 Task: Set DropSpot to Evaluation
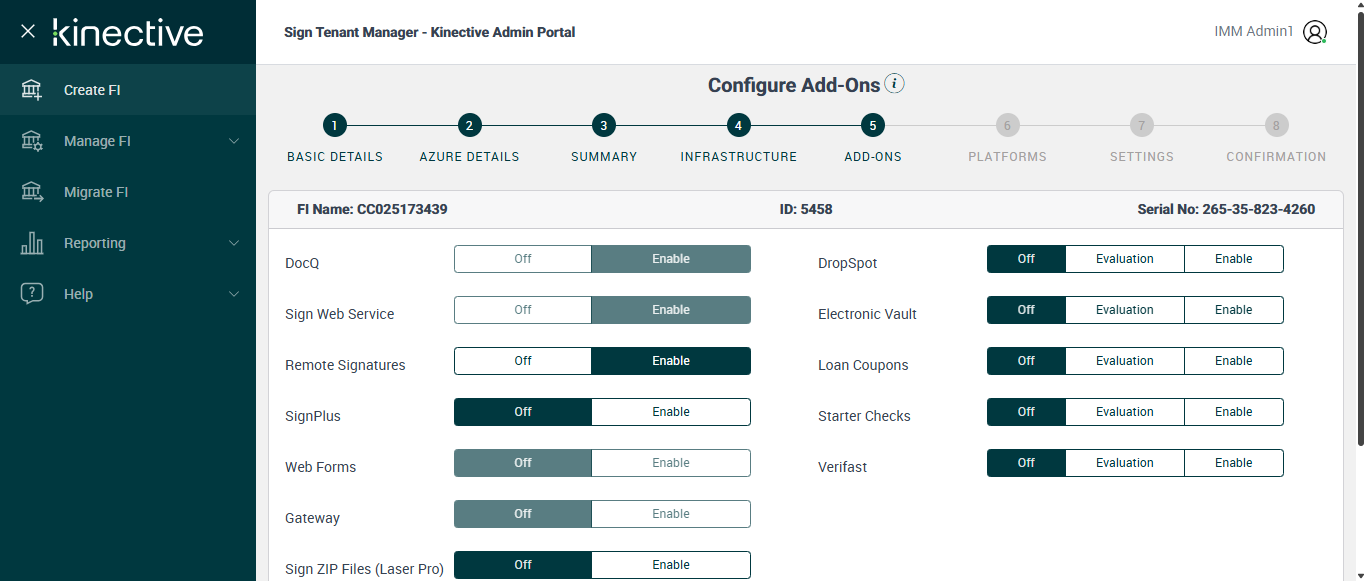tap(1124, 259)
